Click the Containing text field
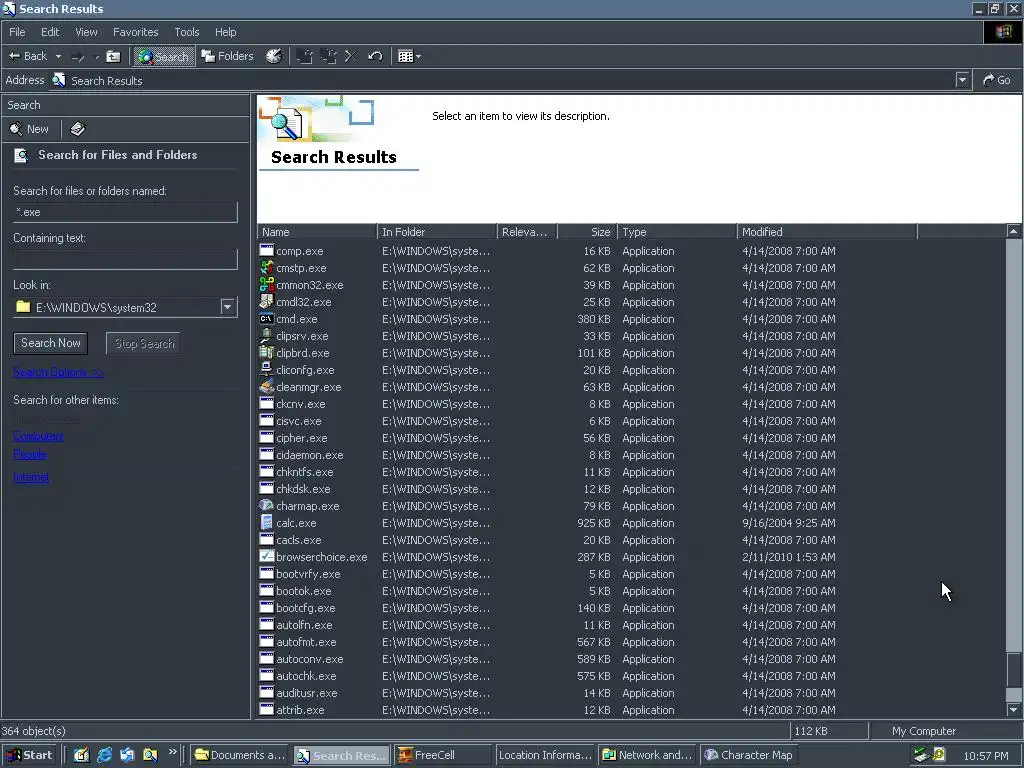Screen dimensions: 1024x768 pyautogui.click(x=125, y=259)
